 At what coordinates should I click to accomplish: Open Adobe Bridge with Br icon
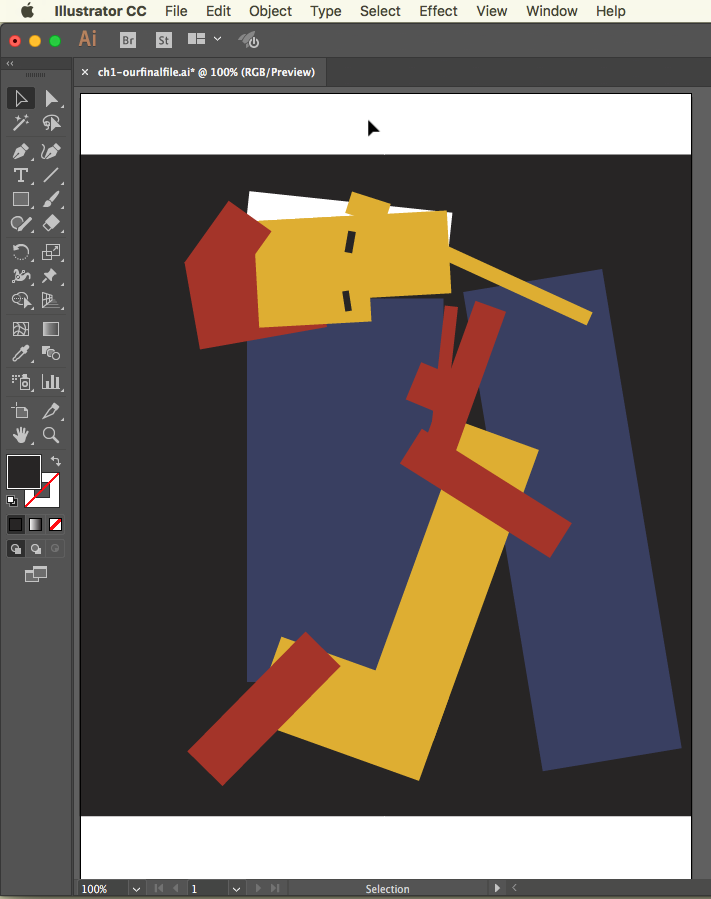(128, 40)
